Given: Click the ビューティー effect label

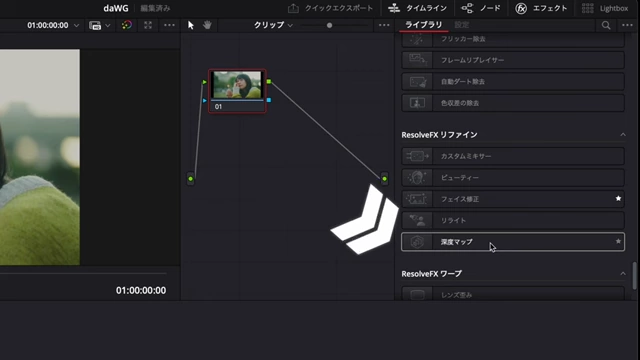Looking at the screenshot, I should [x=460, y=178].
